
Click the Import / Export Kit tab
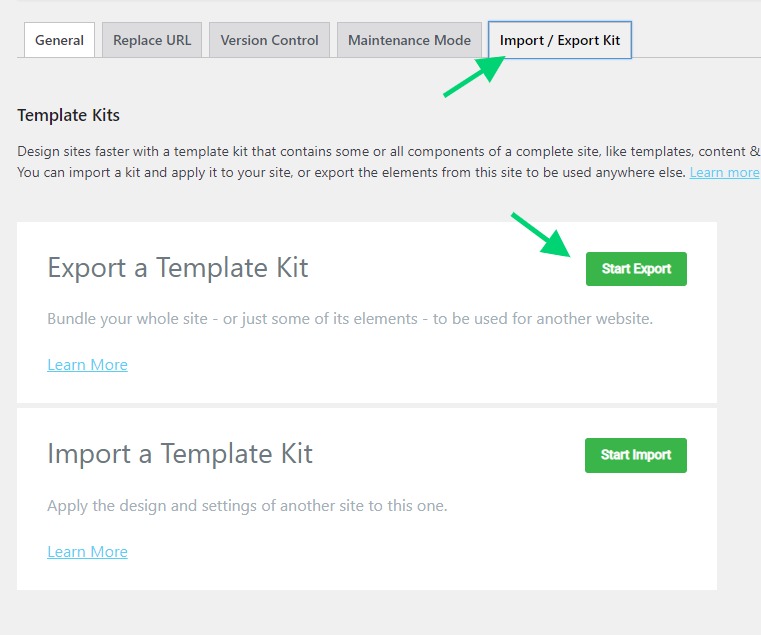coord(560,40)
